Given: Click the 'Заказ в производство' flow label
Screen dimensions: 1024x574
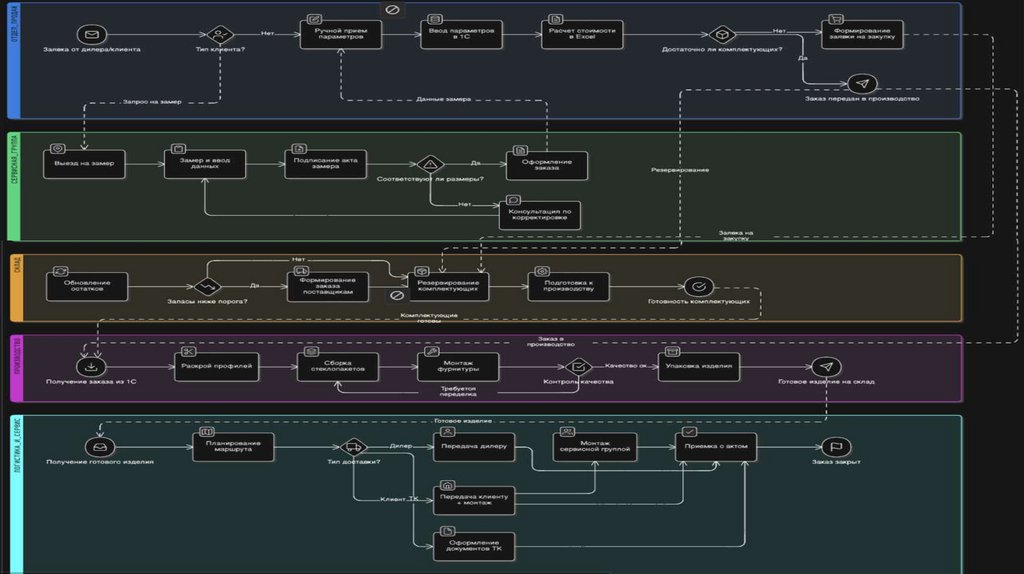Looking at the screenshot, I should point(551,342).
